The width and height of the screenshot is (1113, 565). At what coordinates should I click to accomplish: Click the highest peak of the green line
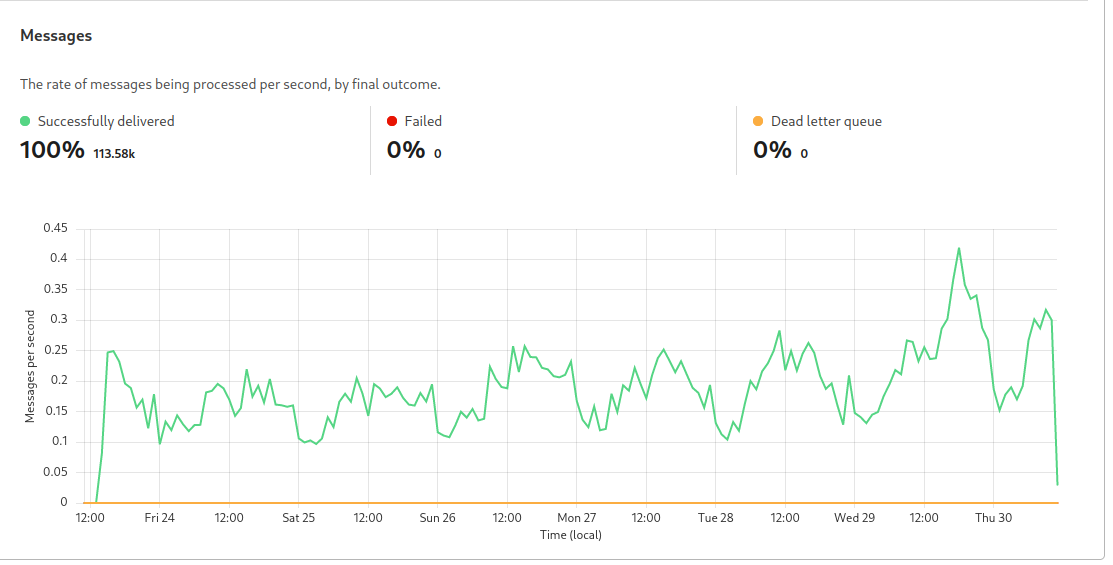pos(959,248)
